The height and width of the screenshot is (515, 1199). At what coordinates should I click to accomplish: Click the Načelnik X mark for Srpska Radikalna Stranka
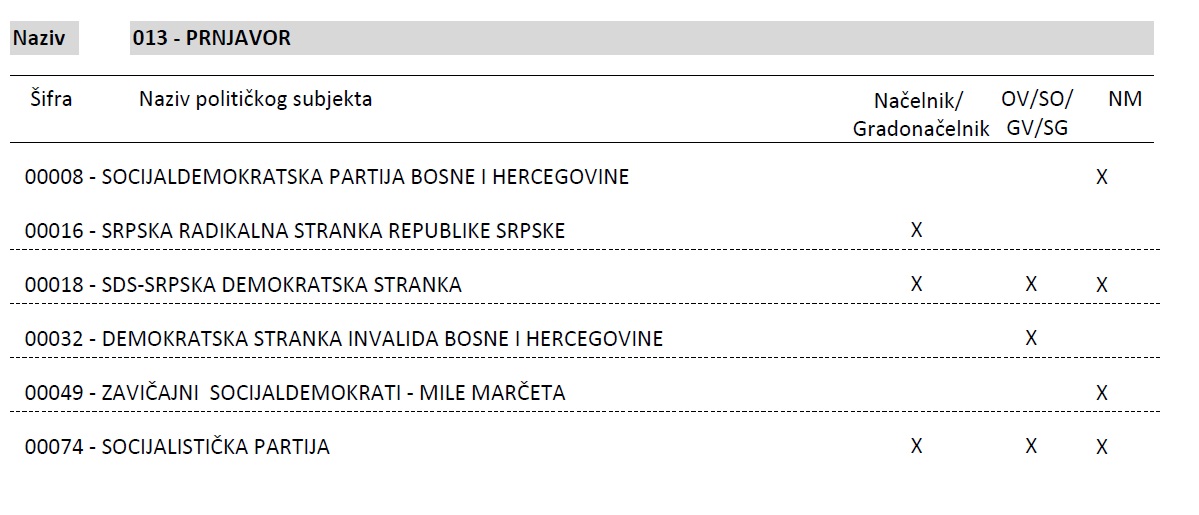(916, 230)
